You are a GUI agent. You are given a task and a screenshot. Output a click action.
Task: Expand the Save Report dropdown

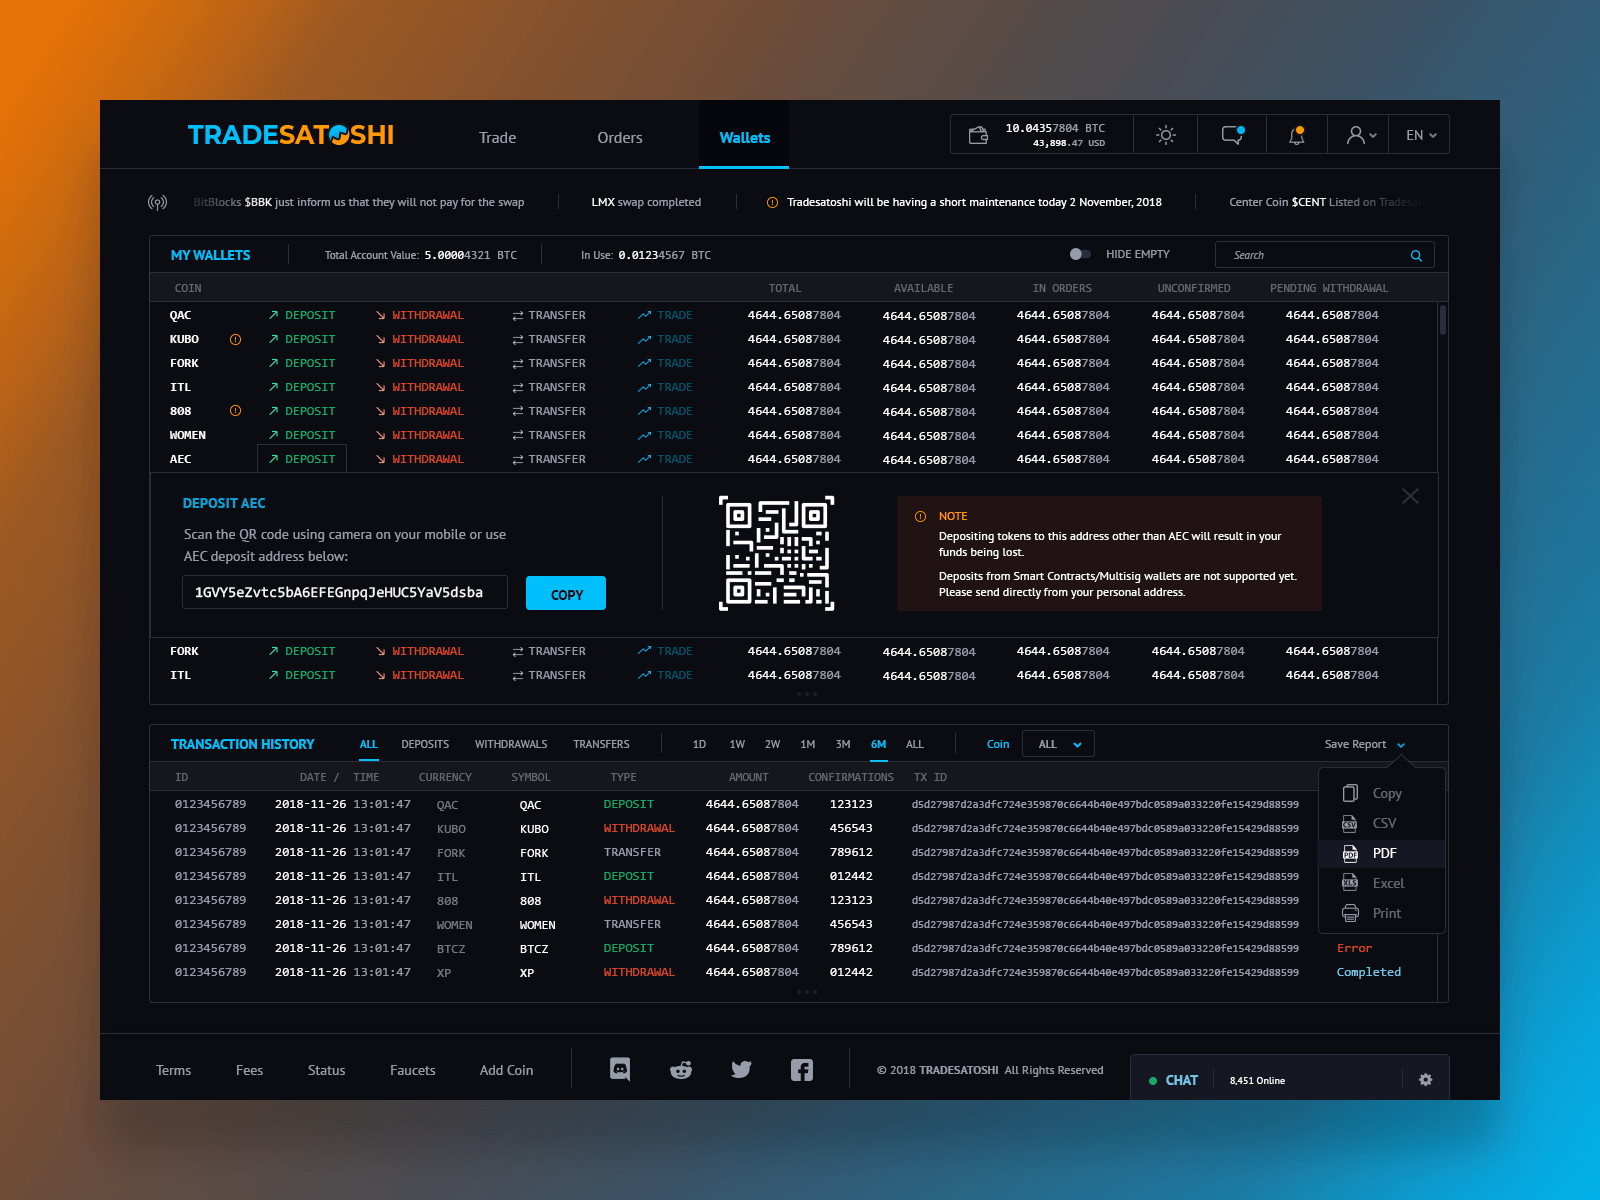click(x=1365, y=744)
